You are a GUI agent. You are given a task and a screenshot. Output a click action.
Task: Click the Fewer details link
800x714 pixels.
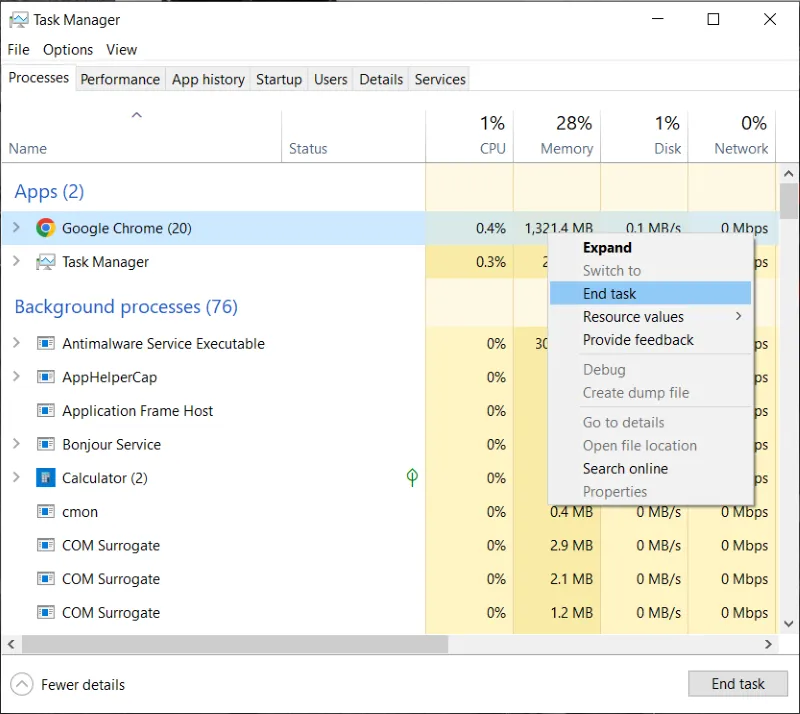[x=82, y=684]
